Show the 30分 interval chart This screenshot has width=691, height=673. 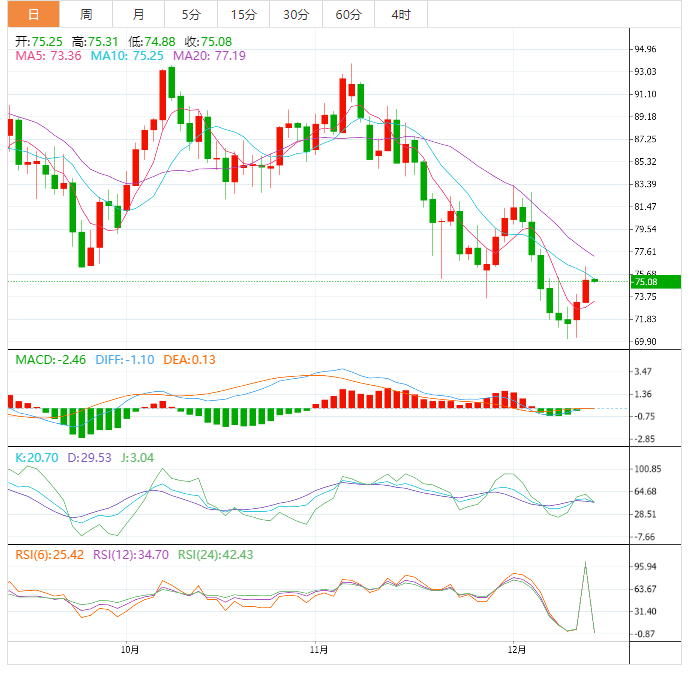(296, 14)
